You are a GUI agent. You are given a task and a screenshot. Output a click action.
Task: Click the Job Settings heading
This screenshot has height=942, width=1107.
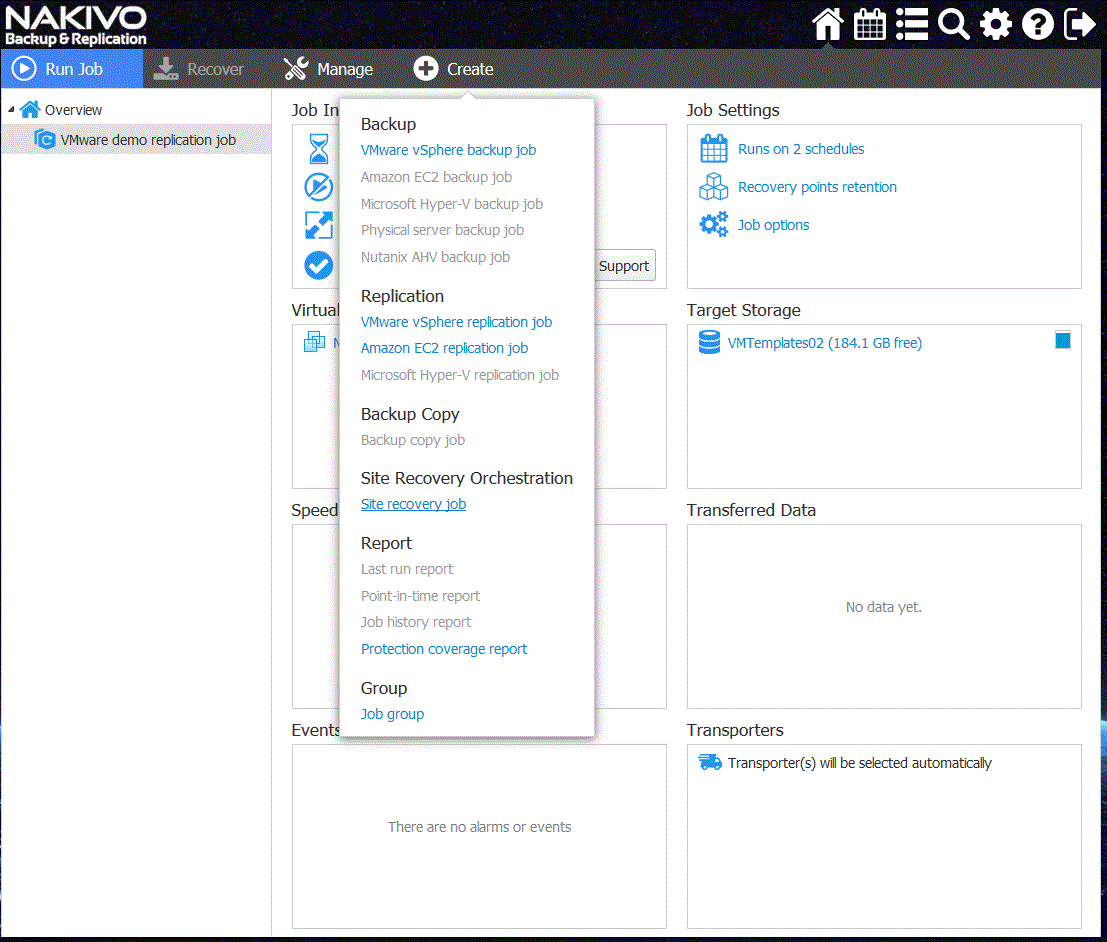pyautogui.click(x=733, y=110)
